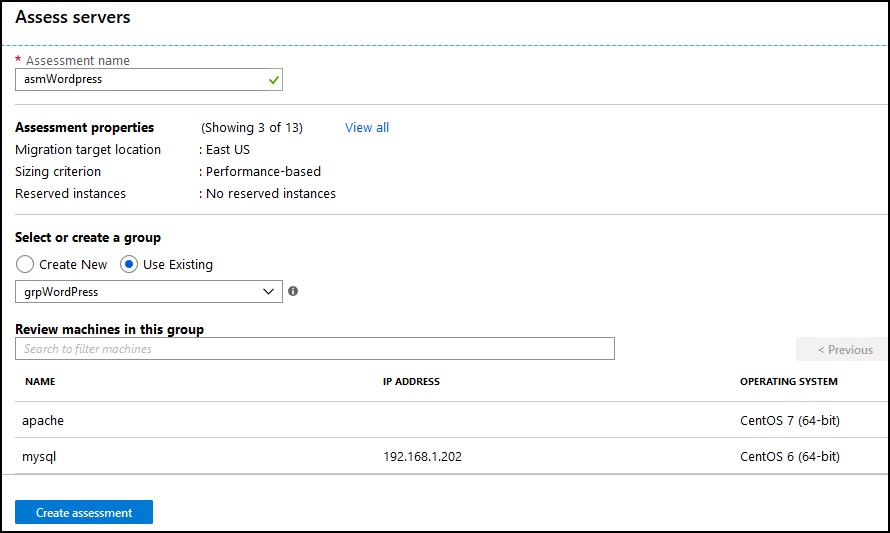Click the green checkmark in Assessment name field

point(274,80)
